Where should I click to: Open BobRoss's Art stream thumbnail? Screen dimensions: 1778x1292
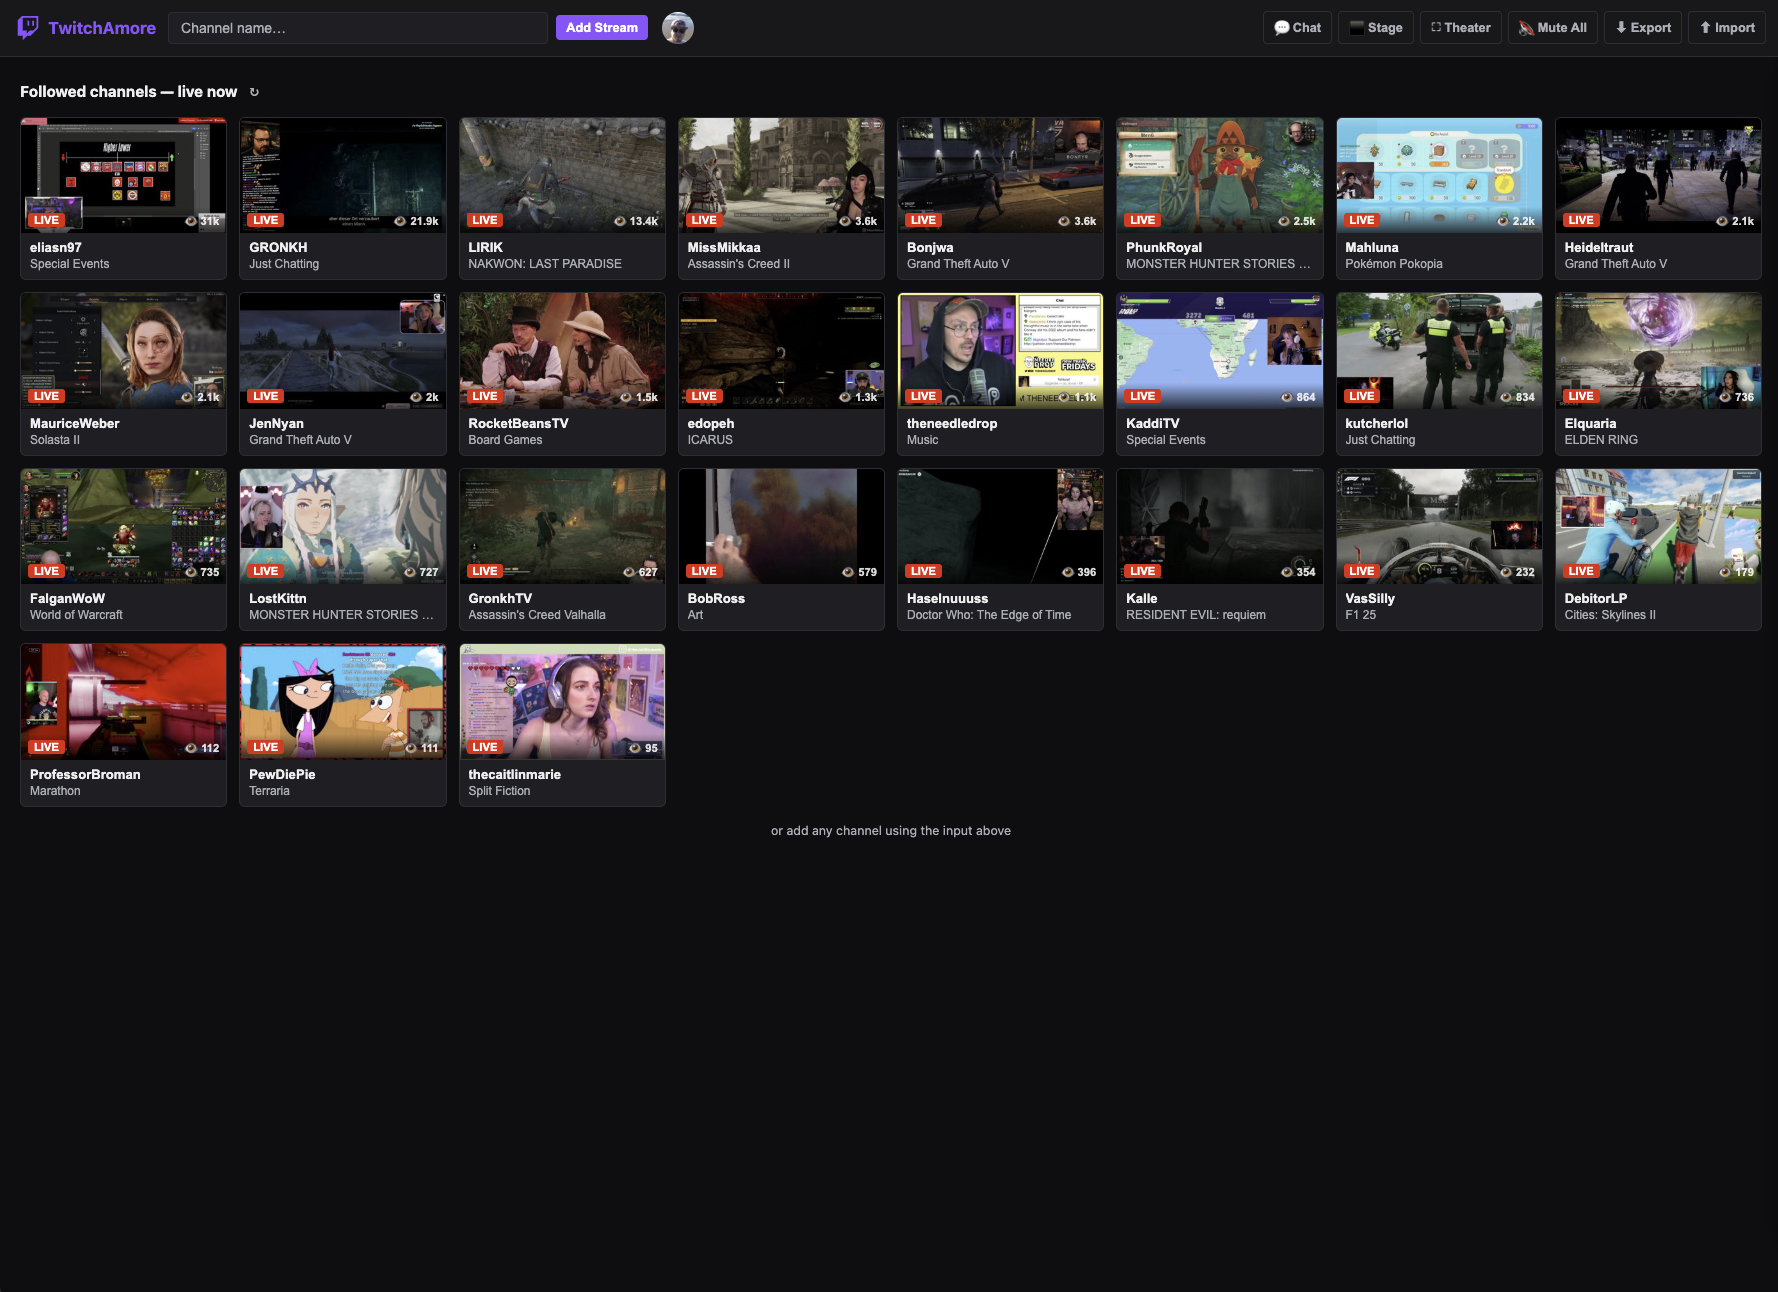click(x=781, y=526)
